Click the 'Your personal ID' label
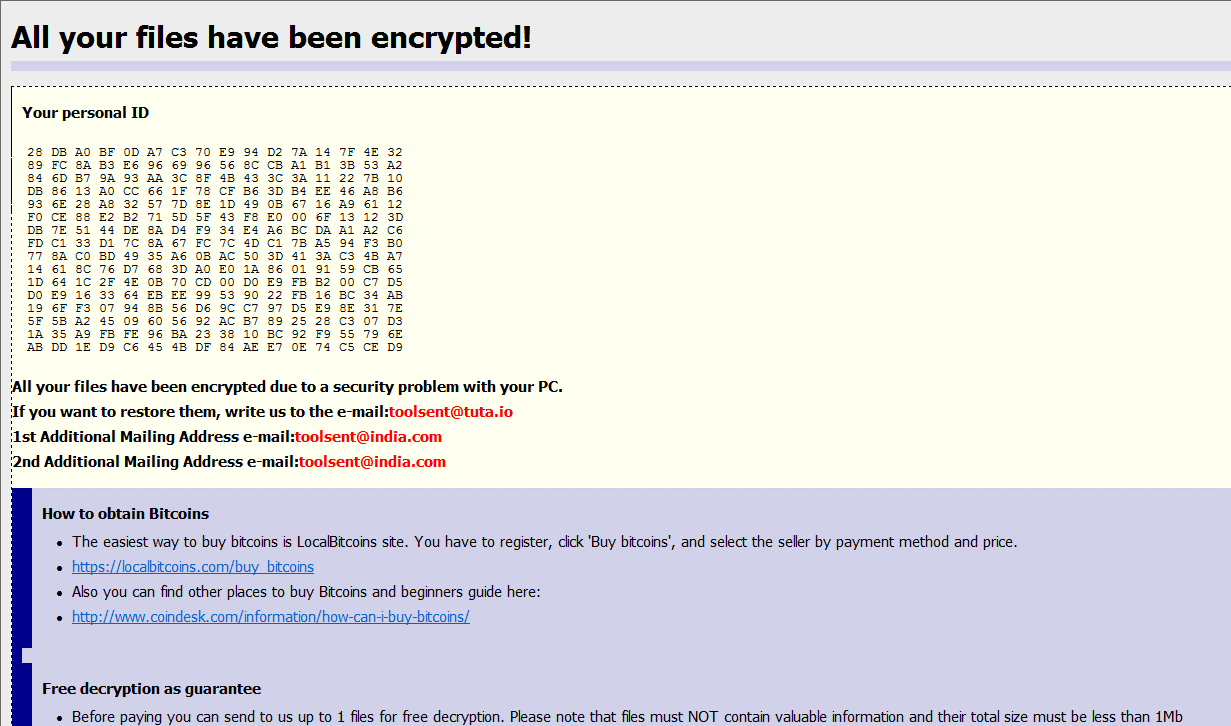This screenshot has height=726, width=1231. (x=86, y=113)
